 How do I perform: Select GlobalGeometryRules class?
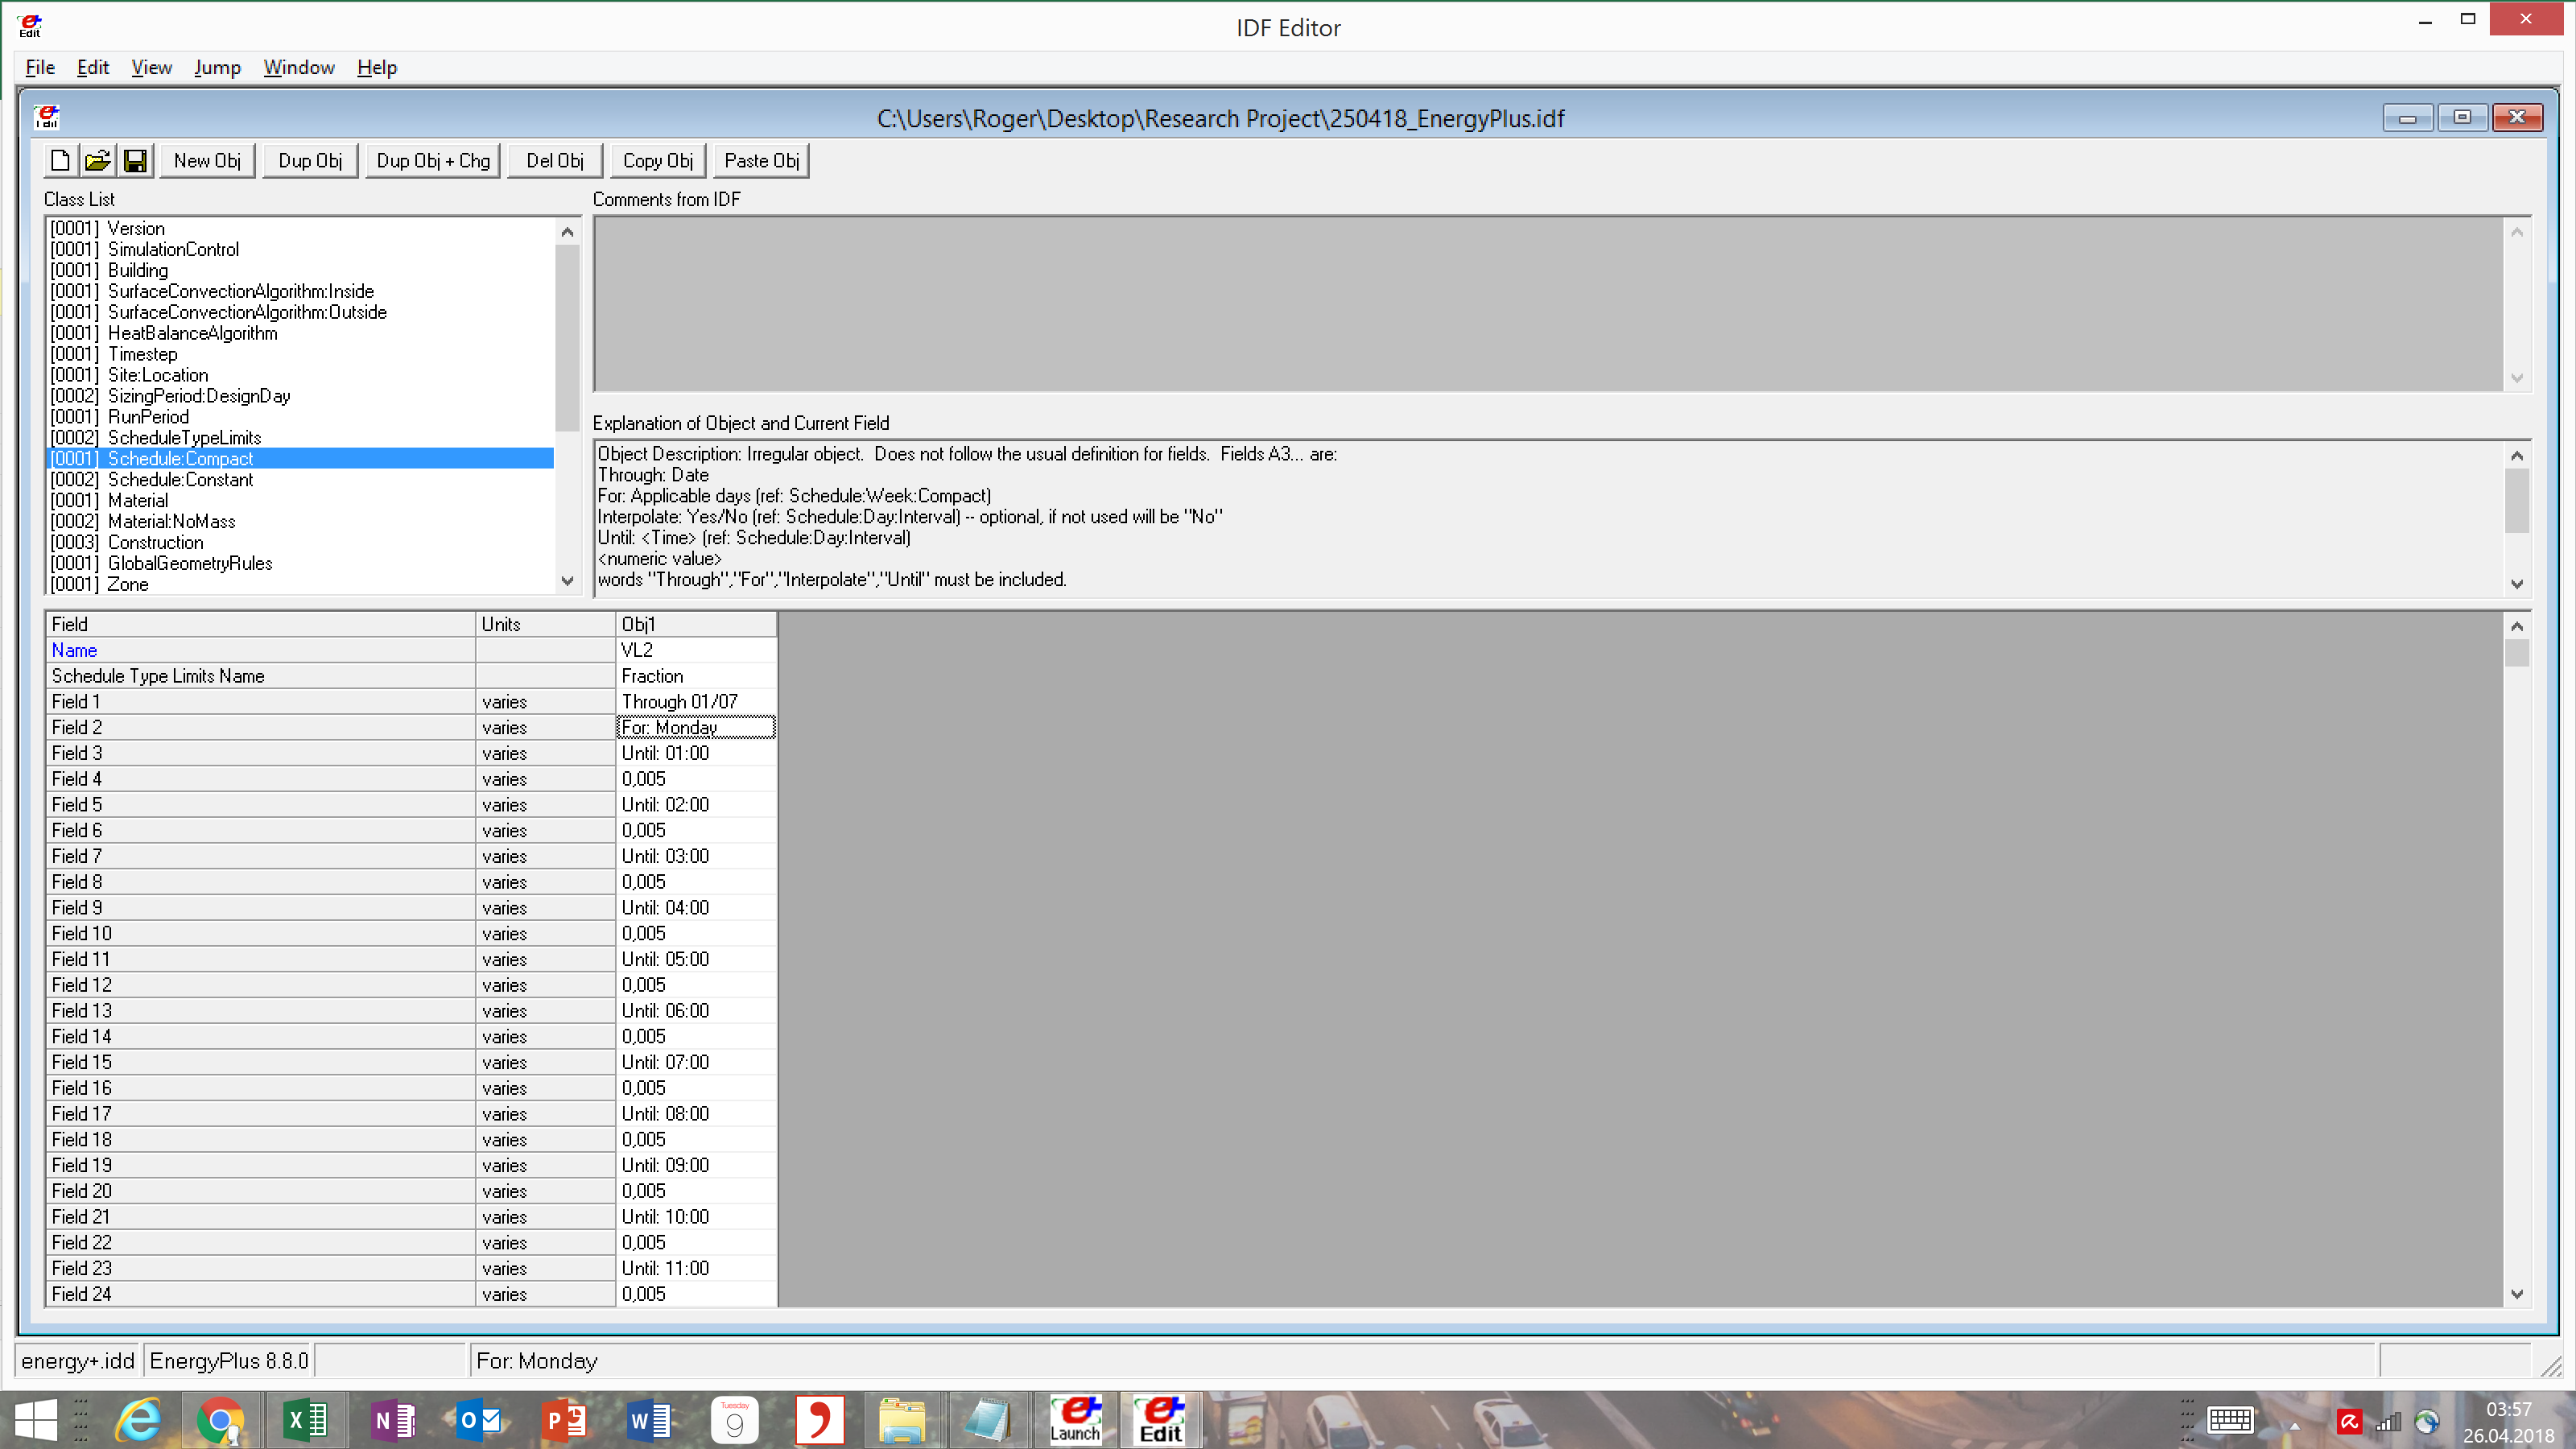coord(301,564)
